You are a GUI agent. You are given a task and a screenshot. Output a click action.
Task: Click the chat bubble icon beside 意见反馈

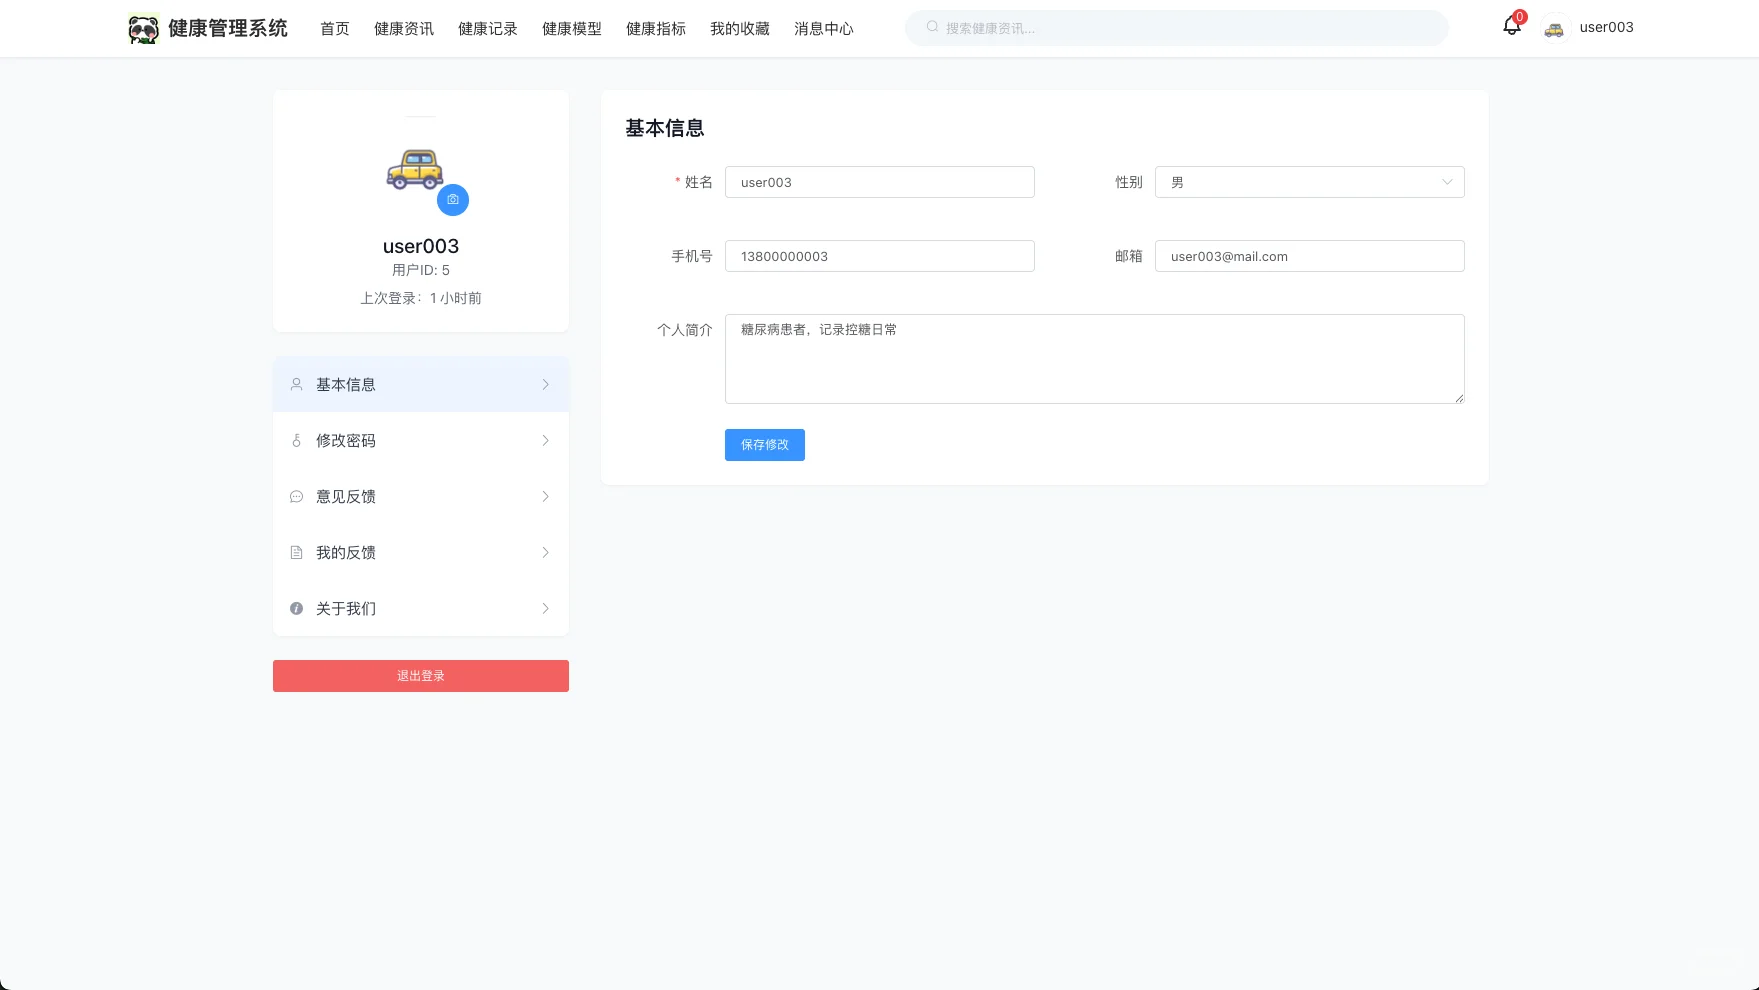pos(295,496)
